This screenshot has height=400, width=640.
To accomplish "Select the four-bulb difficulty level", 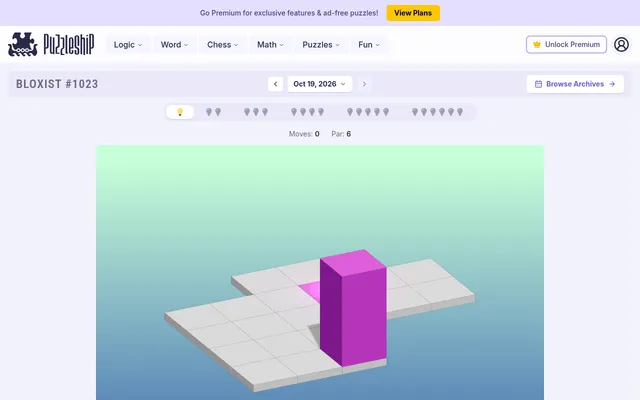I will [307, 112].
